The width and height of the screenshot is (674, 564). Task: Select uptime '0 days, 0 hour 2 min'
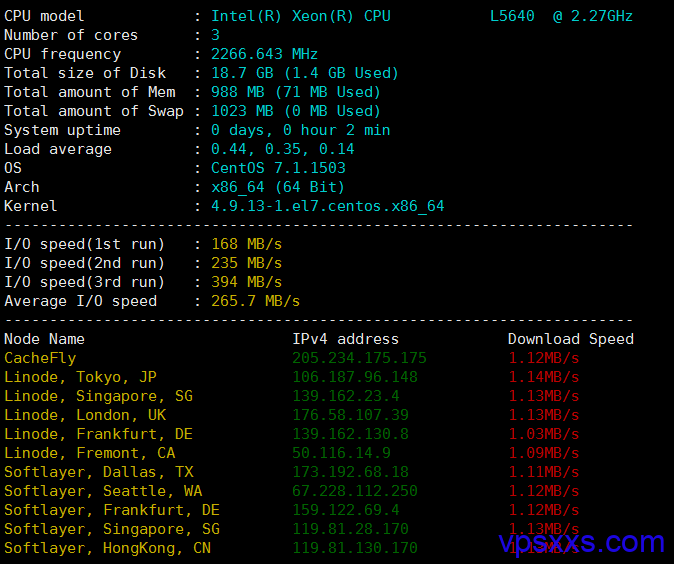[x=300, y=130]
